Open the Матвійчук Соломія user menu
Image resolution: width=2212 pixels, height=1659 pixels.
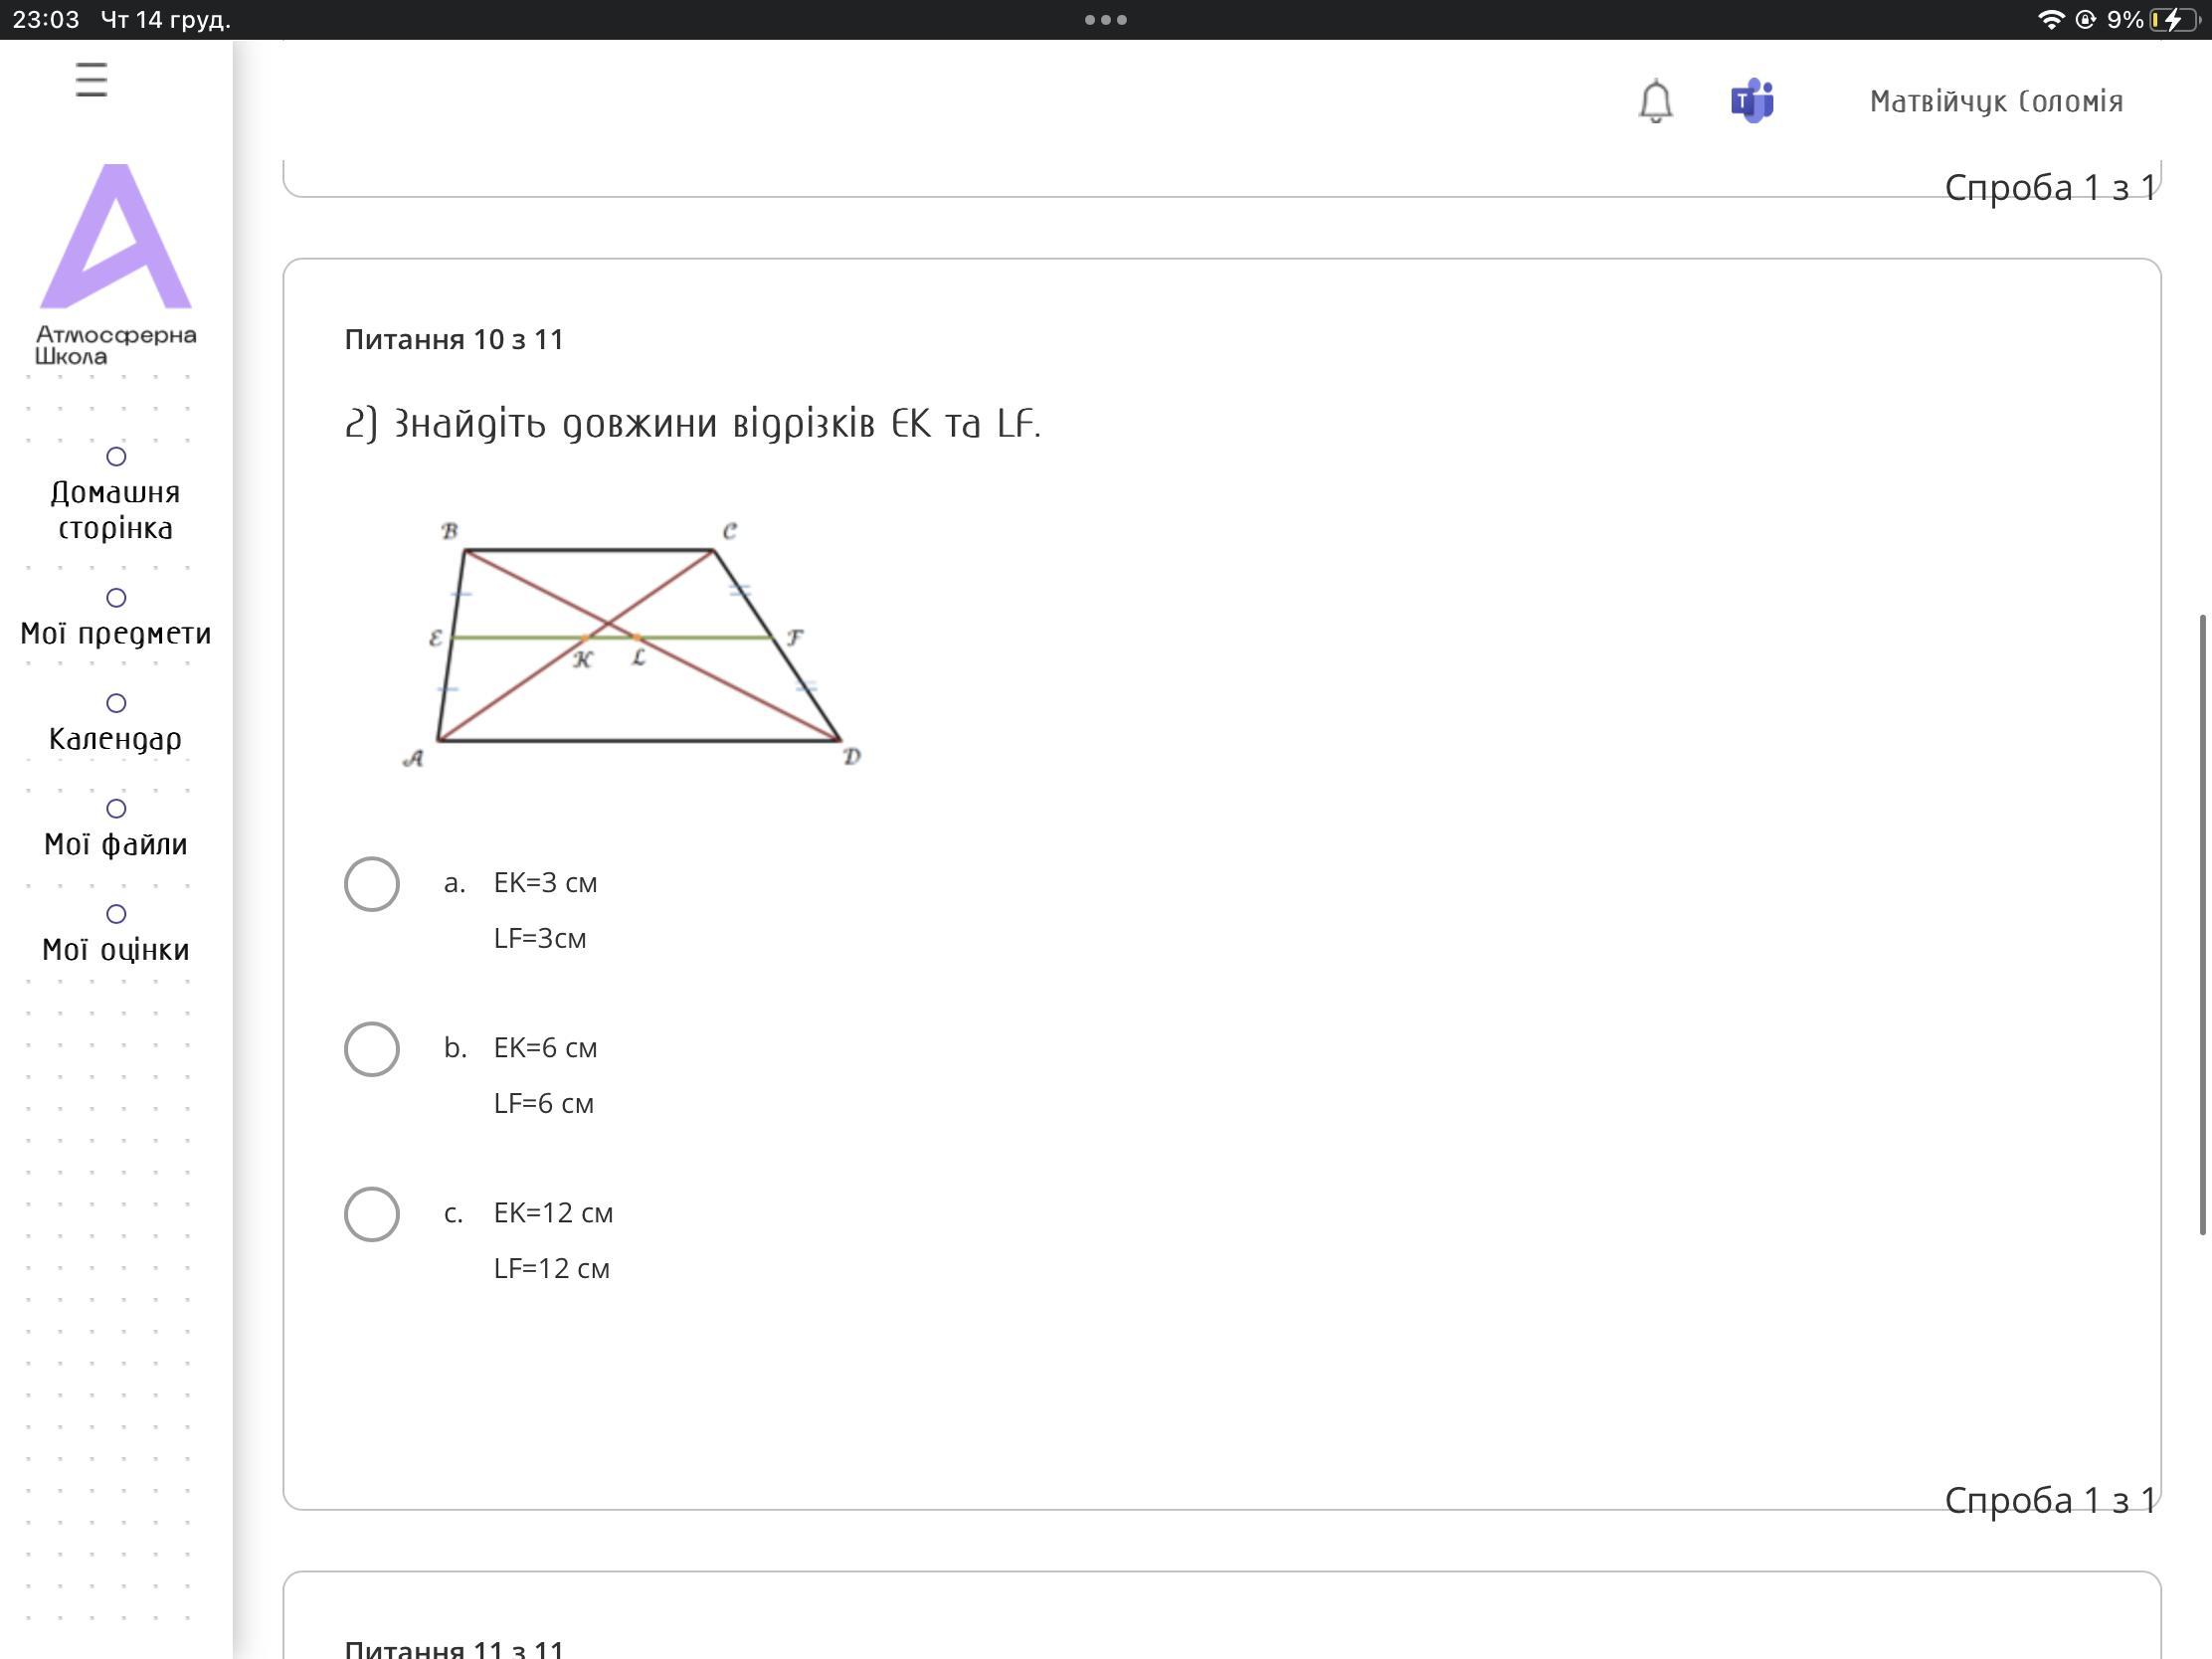coord(1995,101)
